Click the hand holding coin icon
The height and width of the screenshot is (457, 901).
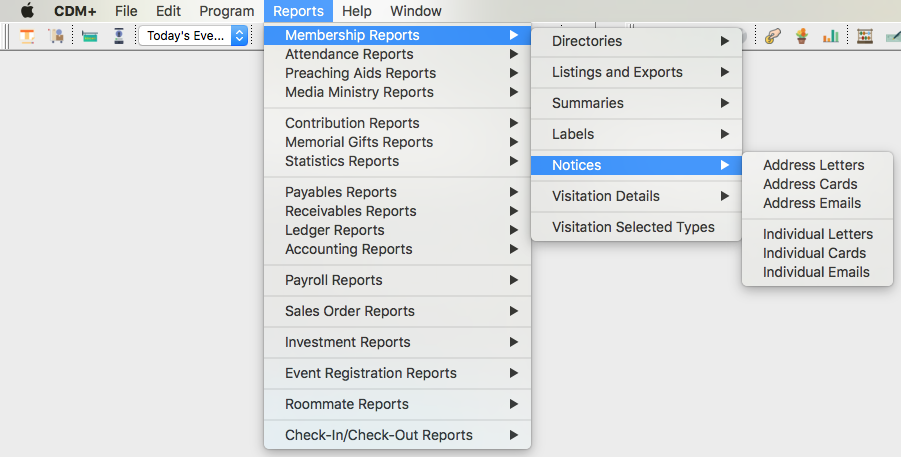tap(772, 36)
